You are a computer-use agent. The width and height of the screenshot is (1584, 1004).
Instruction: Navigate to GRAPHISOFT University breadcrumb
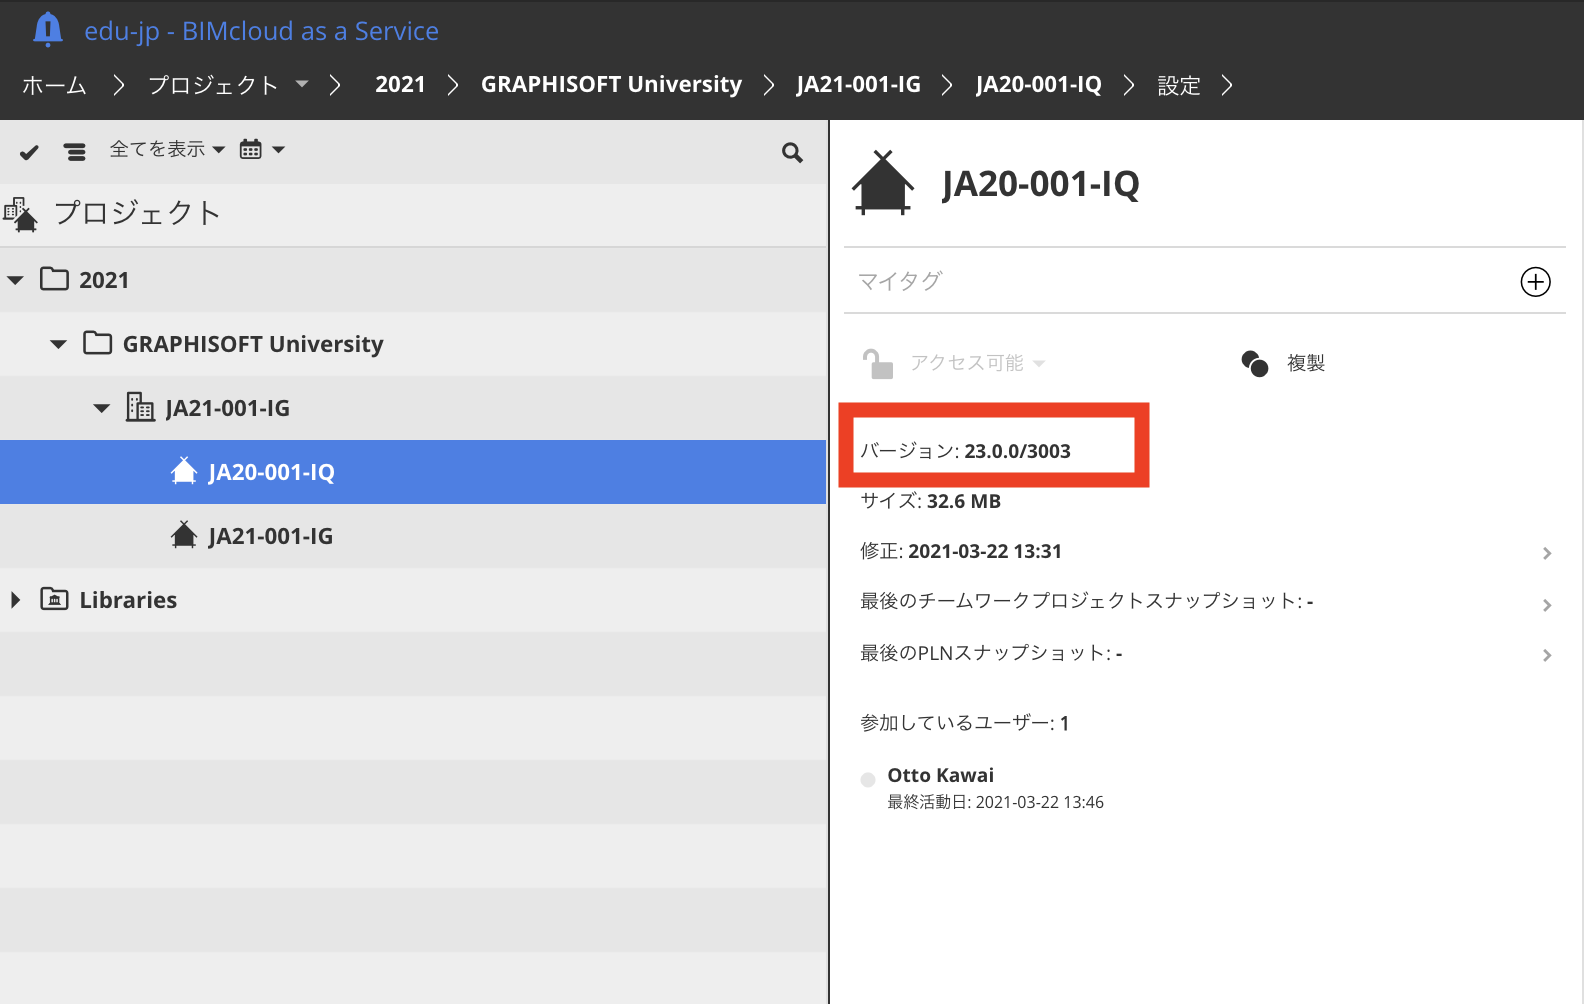click(x=611, y=84)
